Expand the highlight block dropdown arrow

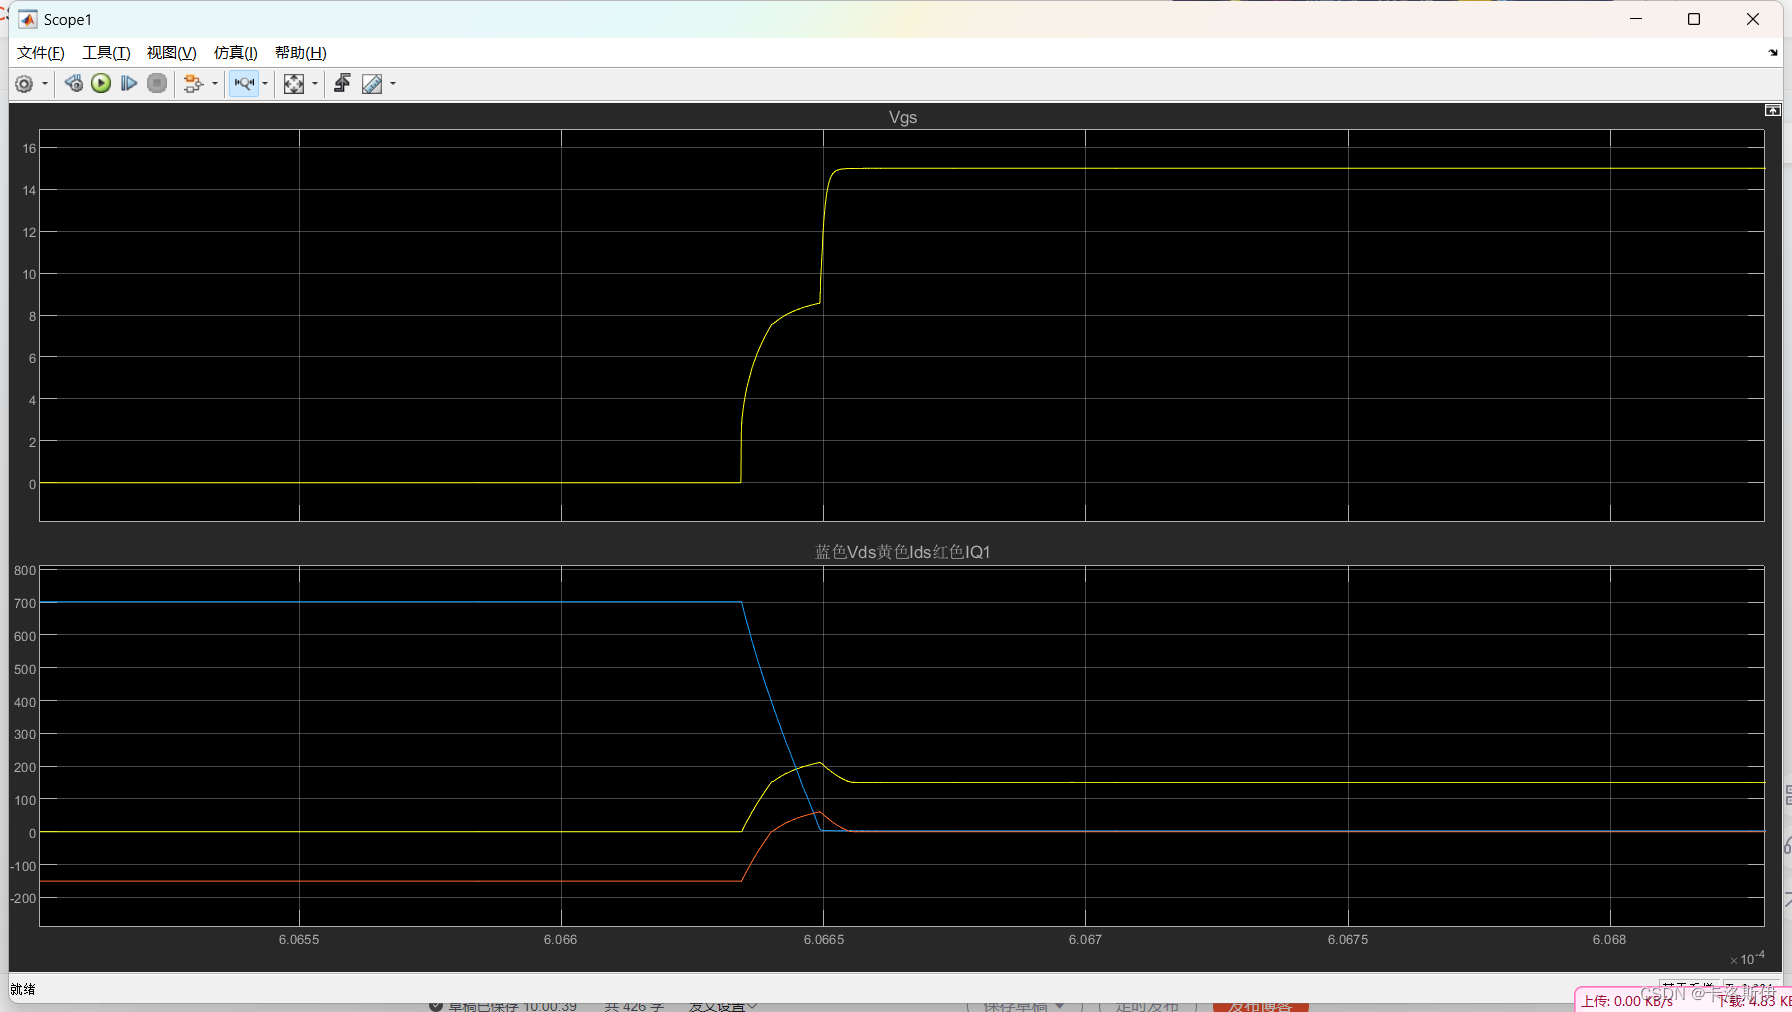[x=215, y=84]
